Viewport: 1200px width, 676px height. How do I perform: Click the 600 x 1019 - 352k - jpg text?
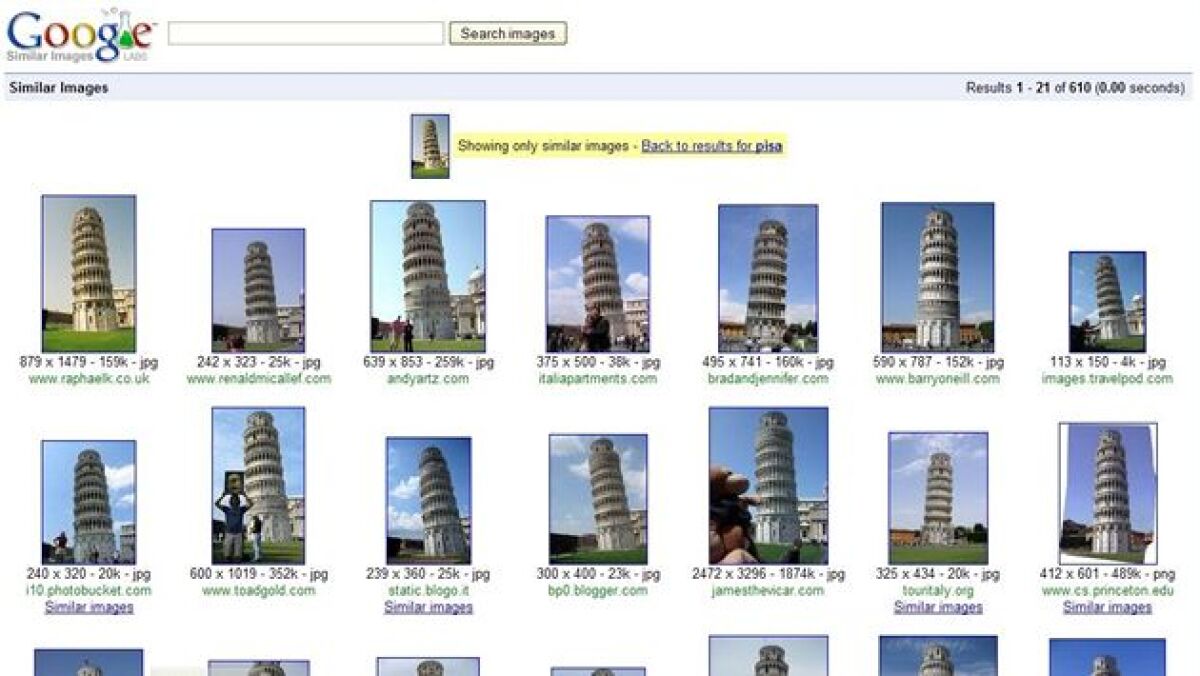click(258, 575)
